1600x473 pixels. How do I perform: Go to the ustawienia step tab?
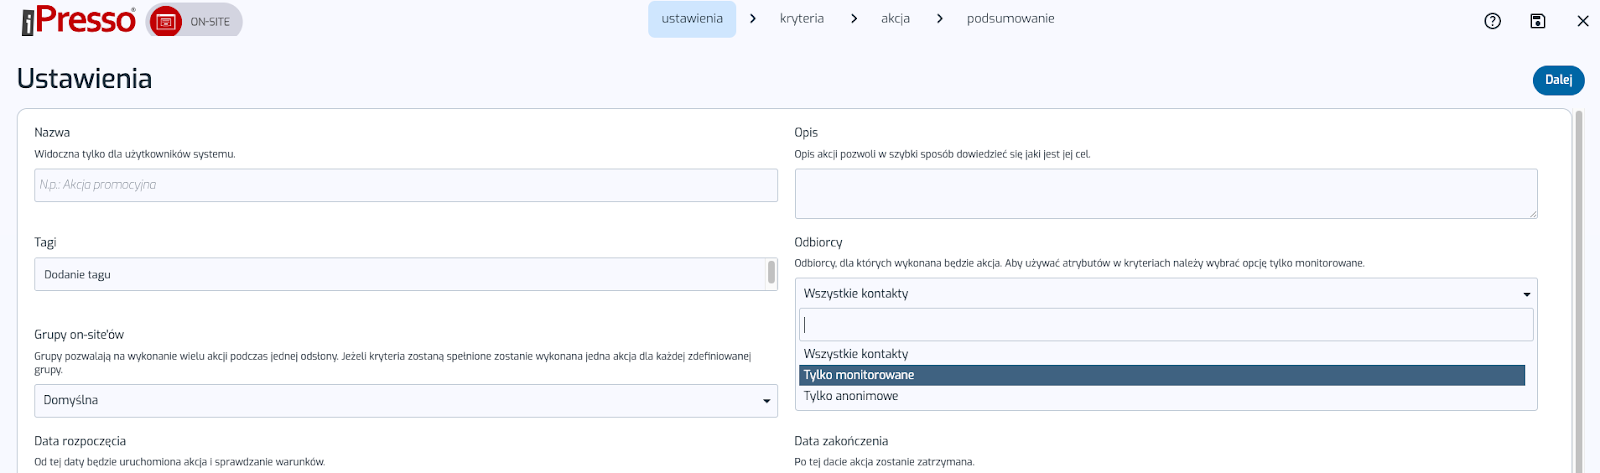coord(692,19)
